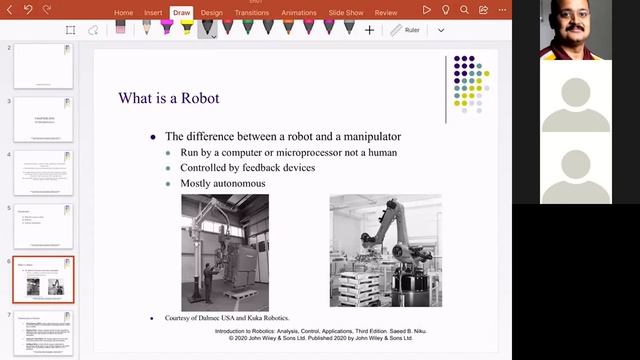Image resolution: width=640 pixels, height=360 pixels.
Task: Click the slide title "What is a Robot"
Action: (x=169, y=98)
